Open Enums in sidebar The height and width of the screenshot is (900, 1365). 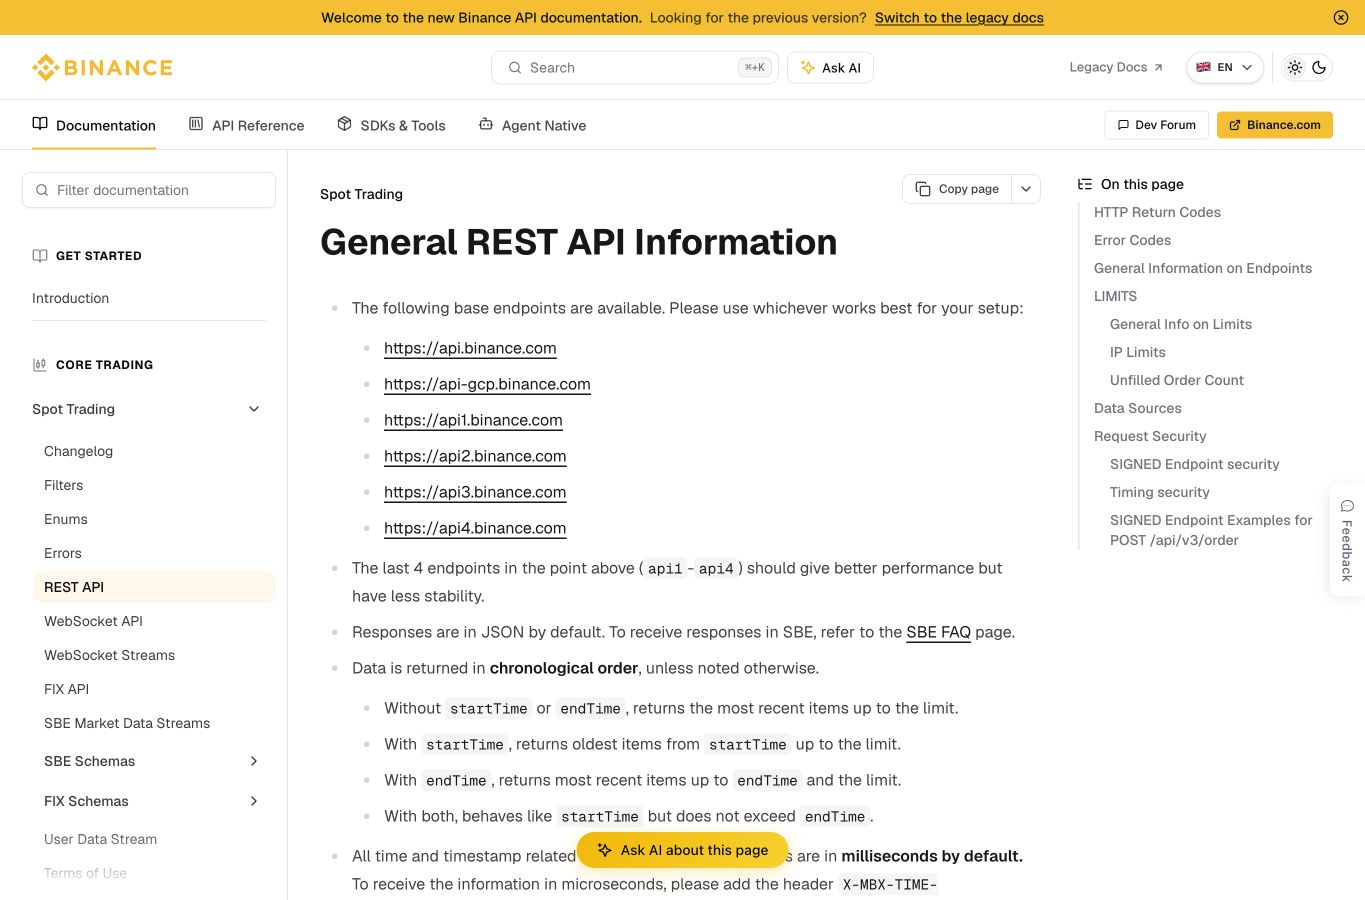tap(66, 519)
